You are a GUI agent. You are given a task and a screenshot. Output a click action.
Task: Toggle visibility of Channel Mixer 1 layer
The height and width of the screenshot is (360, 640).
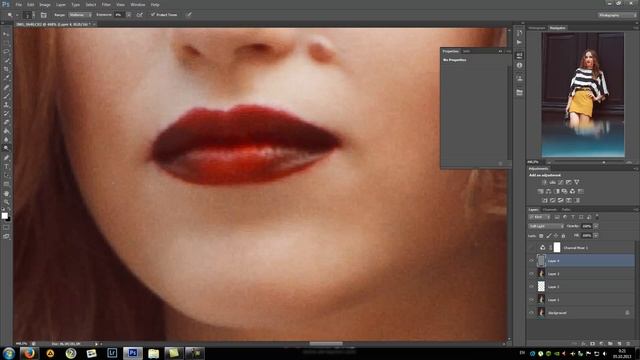pos(531,248)
